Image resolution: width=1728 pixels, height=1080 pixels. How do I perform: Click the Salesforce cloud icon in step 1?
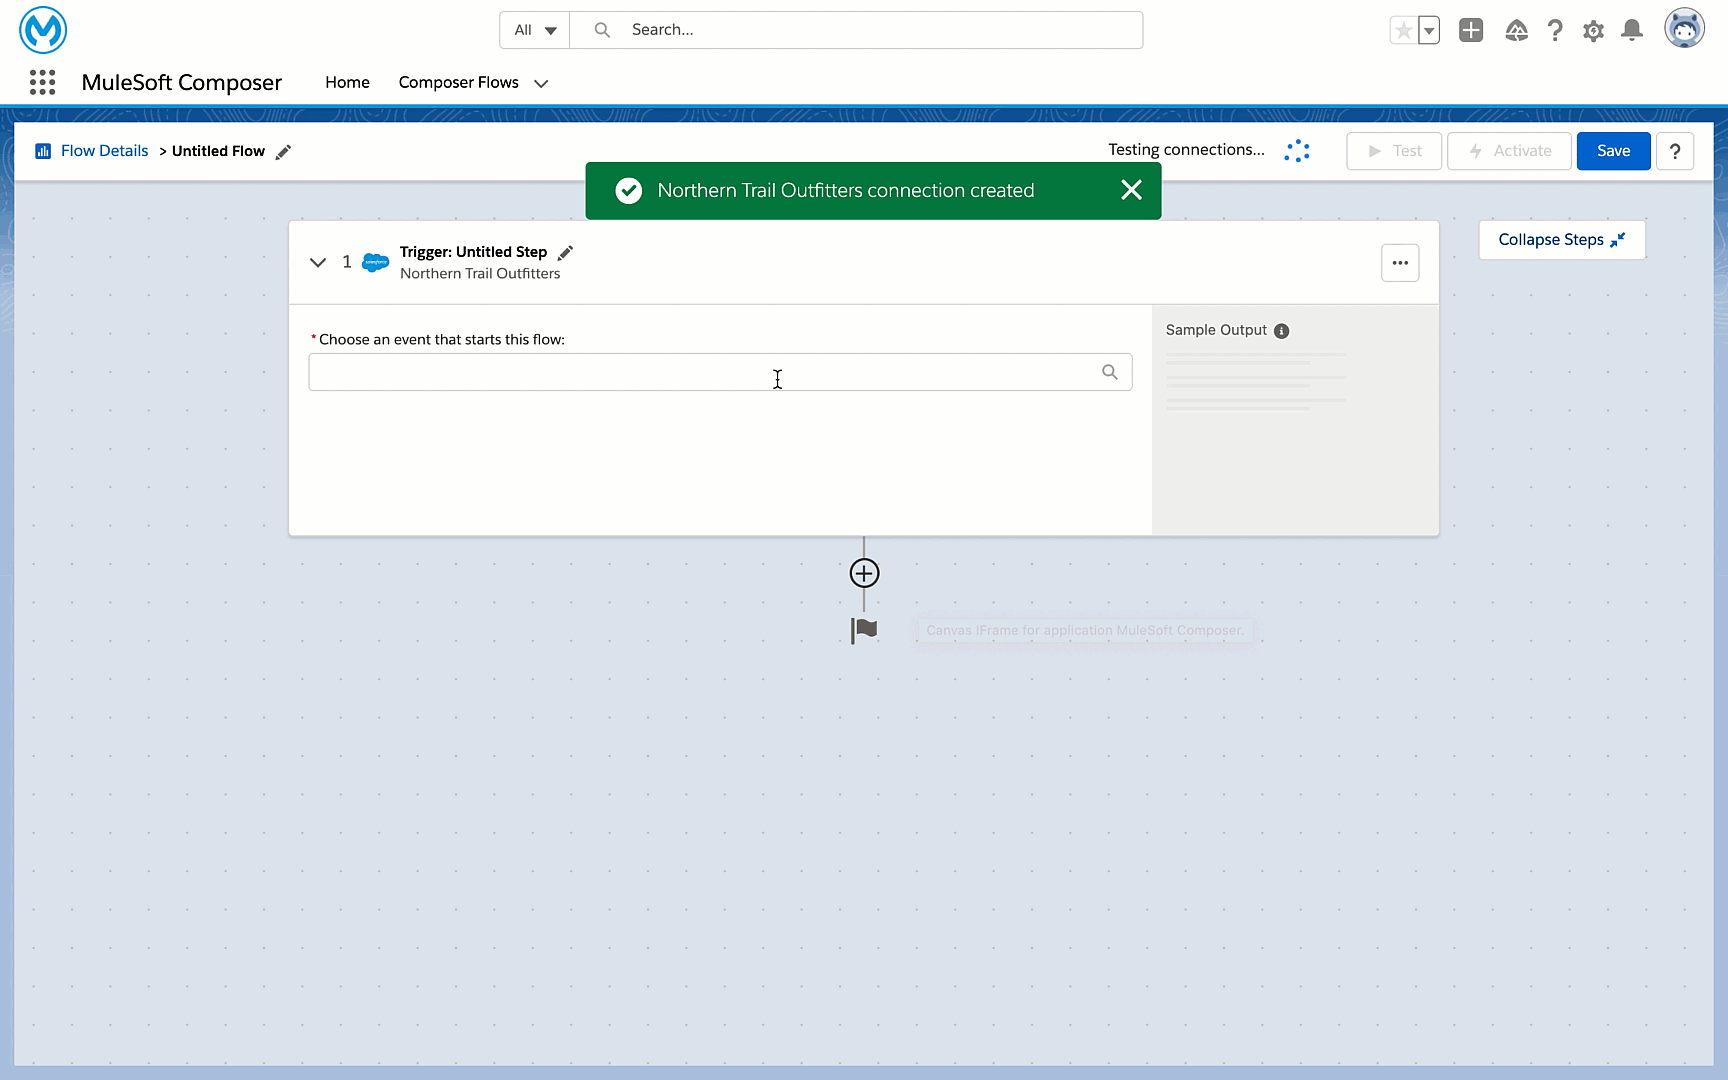(375, 262)
